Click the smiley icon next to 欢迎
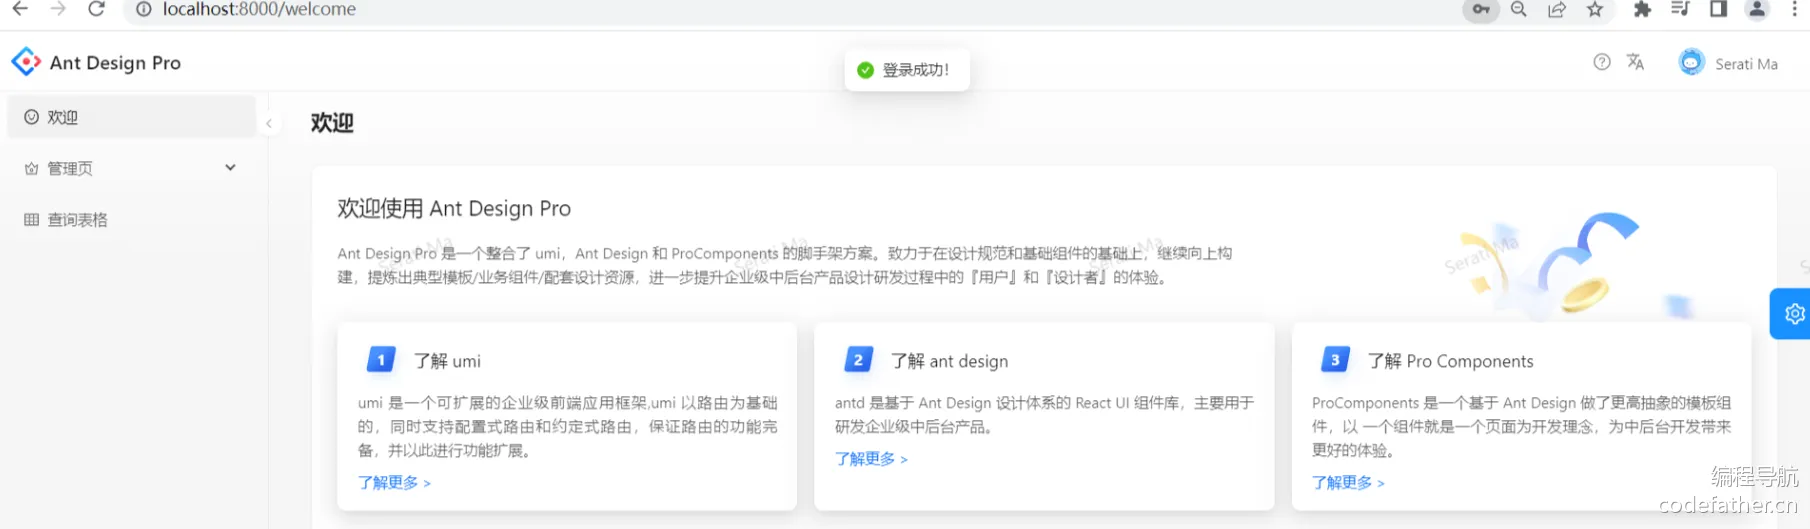The height and width of the screenshot is (529, 1810). pos(32,117)
